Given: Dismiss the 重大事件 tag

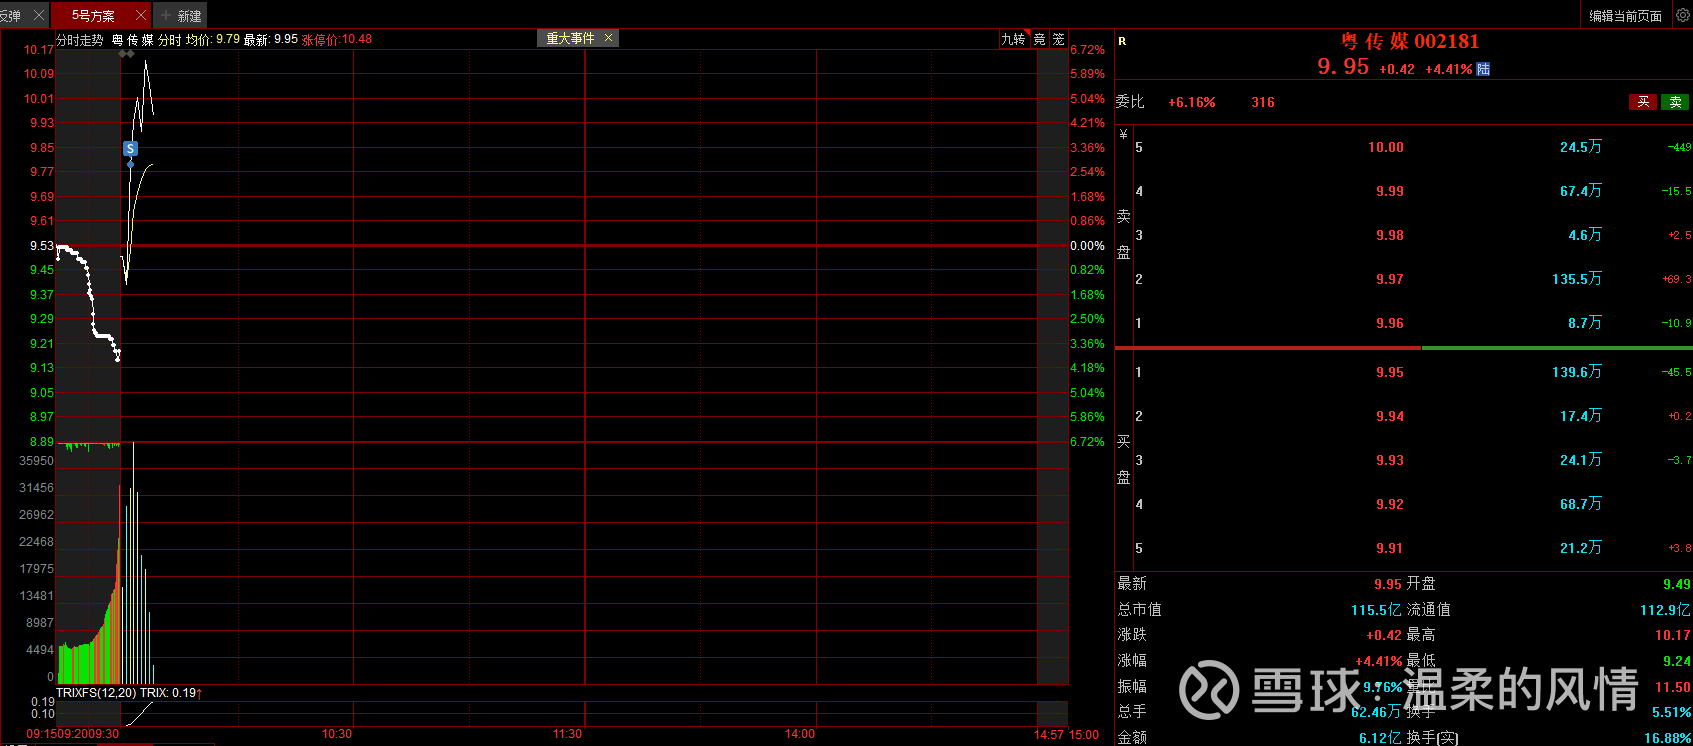Looking at the screenshot, I should pos(608,38).
